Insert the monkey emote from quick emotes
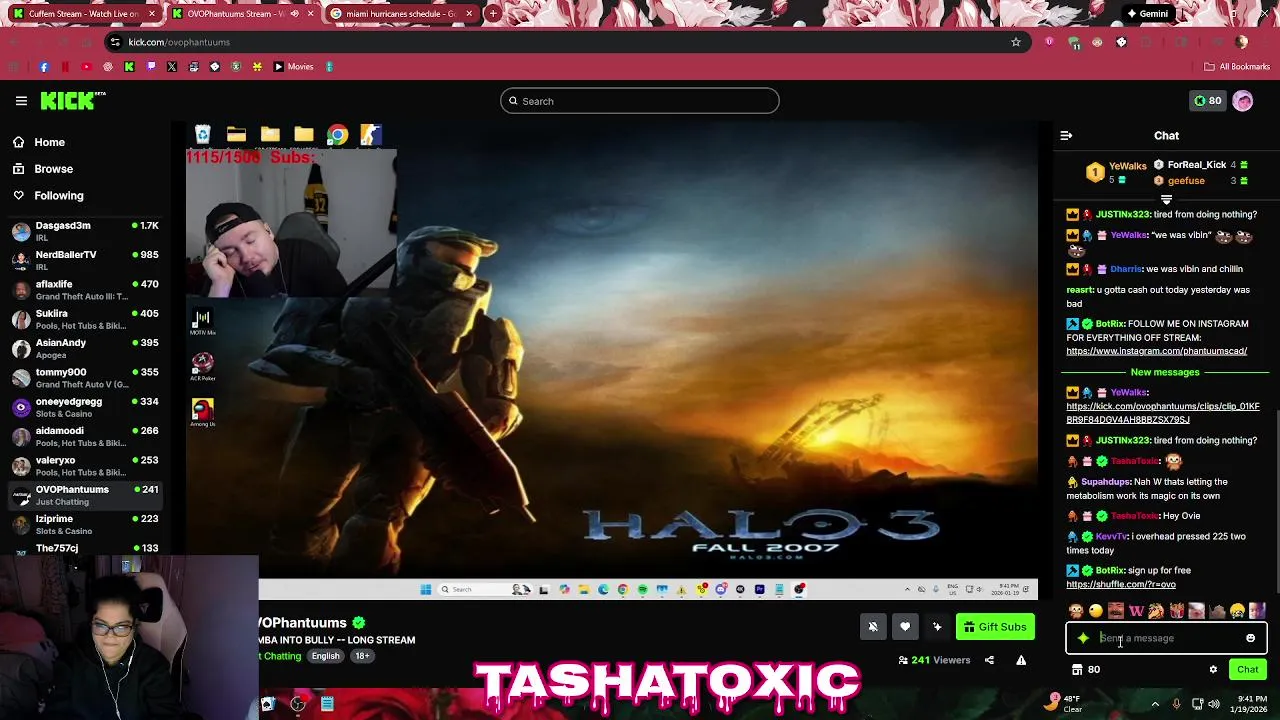Image resolution: width=1280 pixels, height=720 pixels. pyautogui.click(x=1076, y=611)
